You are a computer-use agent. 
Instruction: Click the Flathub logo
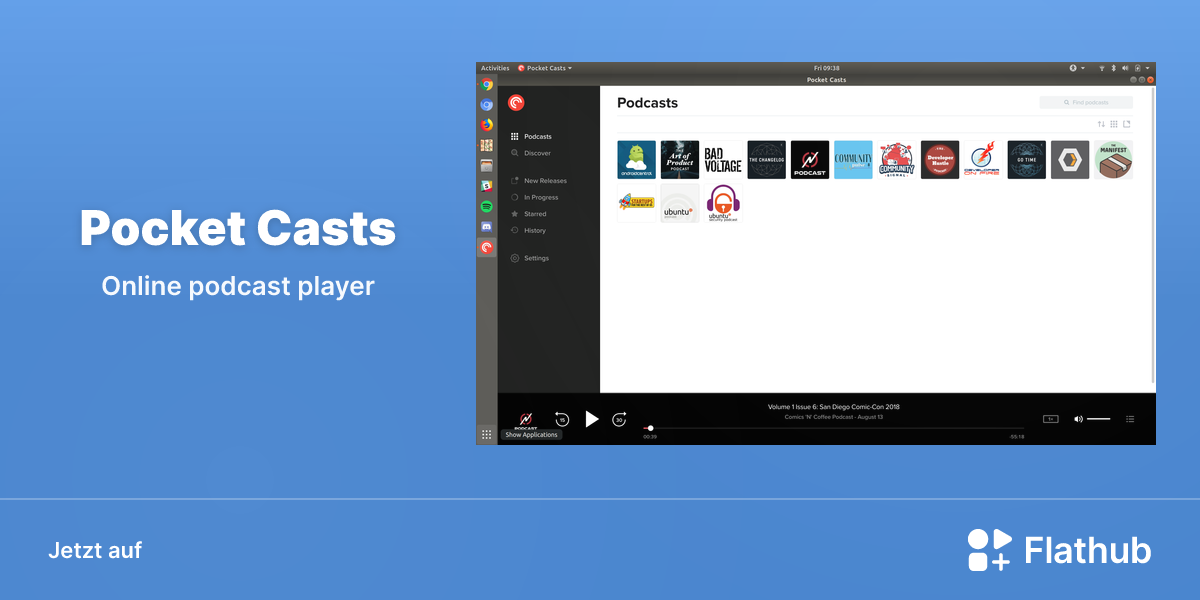pyautogui.click(x=1059, y=550)
